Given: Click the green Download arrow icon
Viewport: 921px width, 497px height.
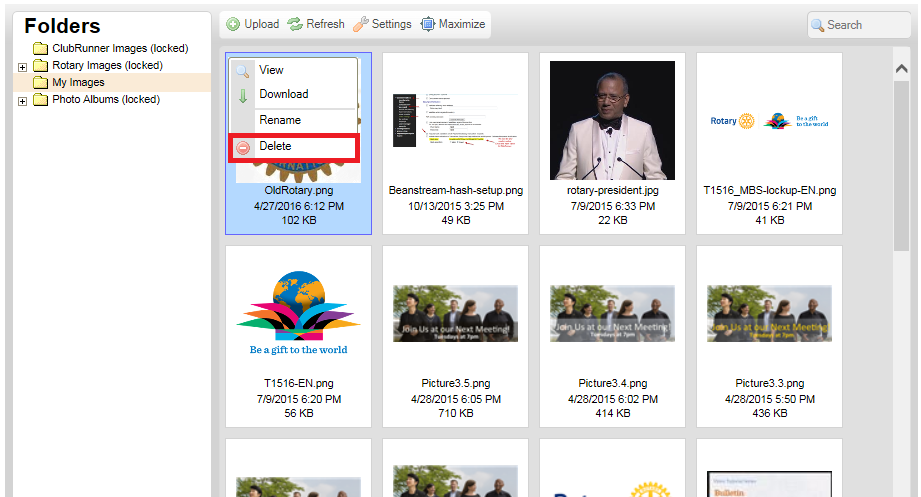Looking at the screenshot, I should (x=243, y=95).
